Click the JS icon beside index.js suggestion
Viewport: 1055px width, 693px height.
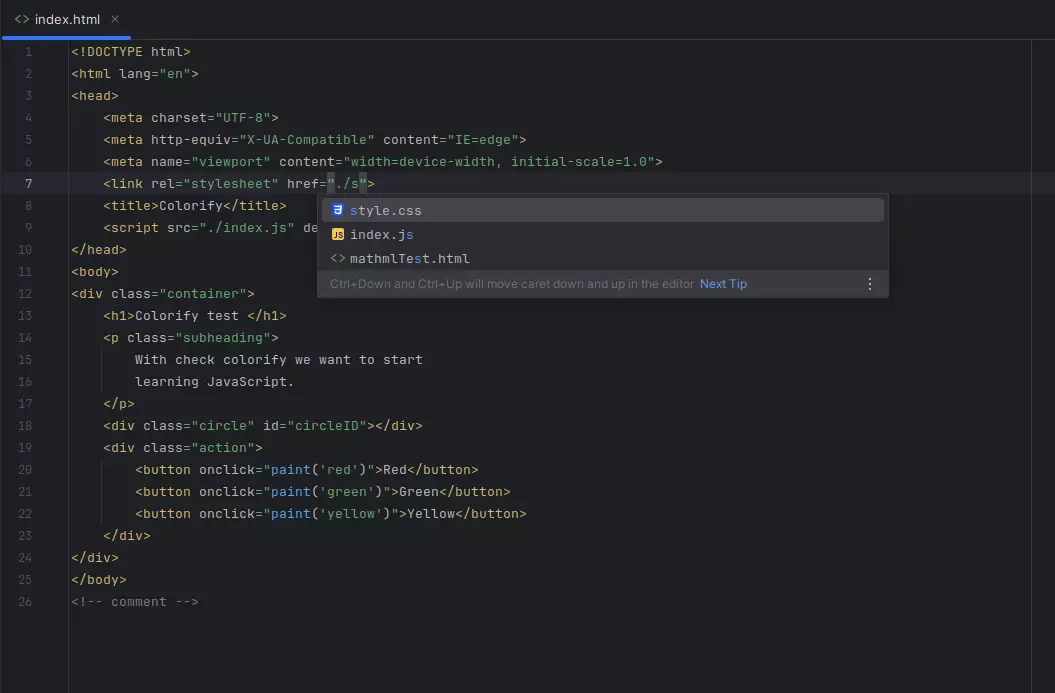338,235
